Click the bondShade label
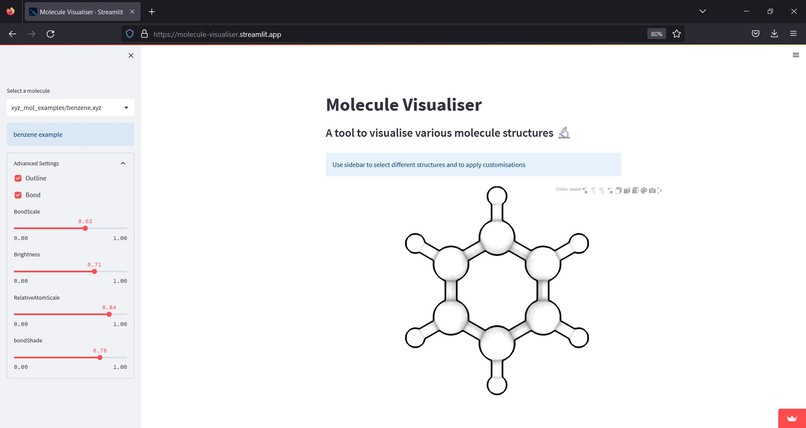Viewport: 806px width, 428px height. (28, 340)
